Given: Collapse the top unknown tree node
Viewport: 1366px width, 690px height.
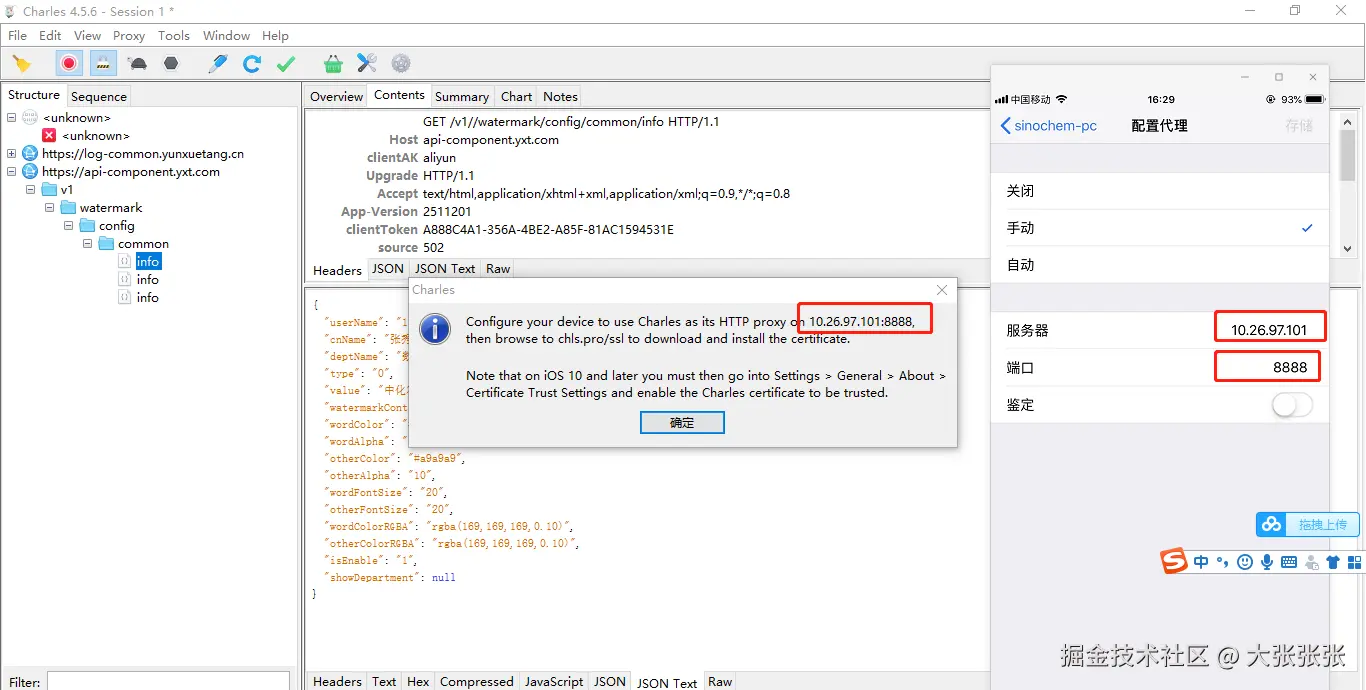Looking at the screenshot, I should tap(11, 117).
